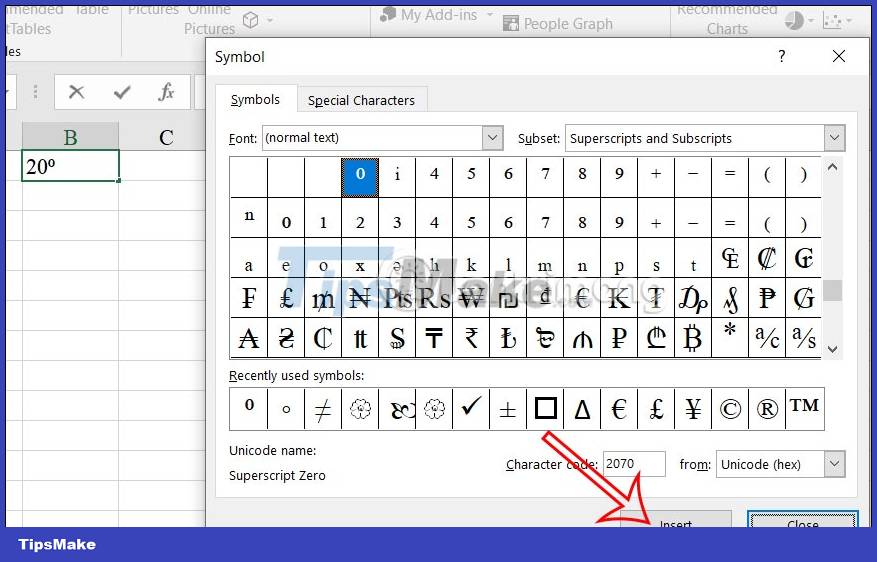Select the Bitcoin sign ₿

click(693, 338)
